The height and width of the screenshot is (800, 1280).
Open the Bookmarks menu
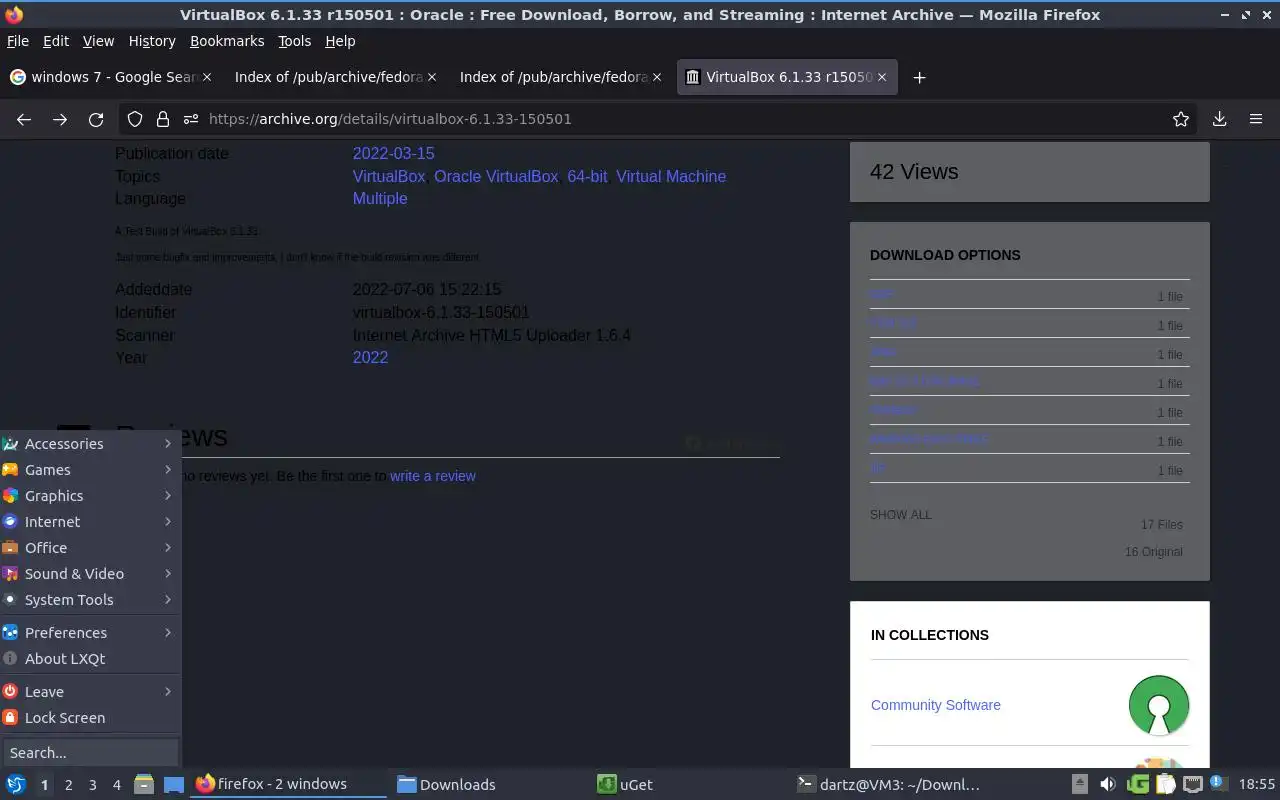click(227, 41)
